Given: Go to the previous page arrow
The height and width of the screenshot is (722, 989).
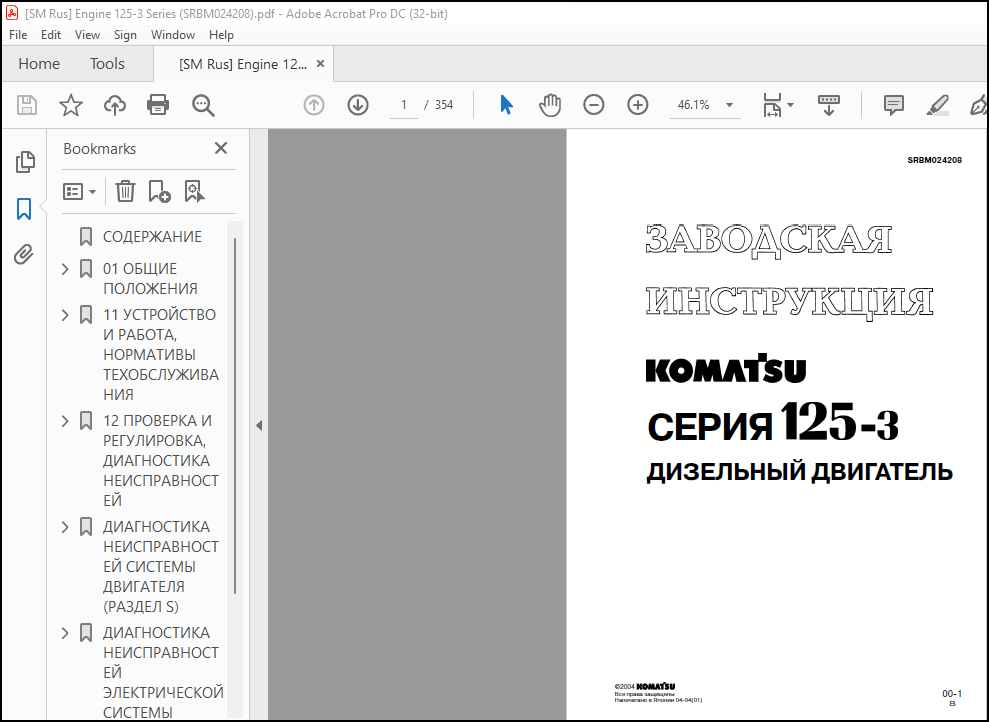Looking at the screenshot, I should click(x=313, y=105).
